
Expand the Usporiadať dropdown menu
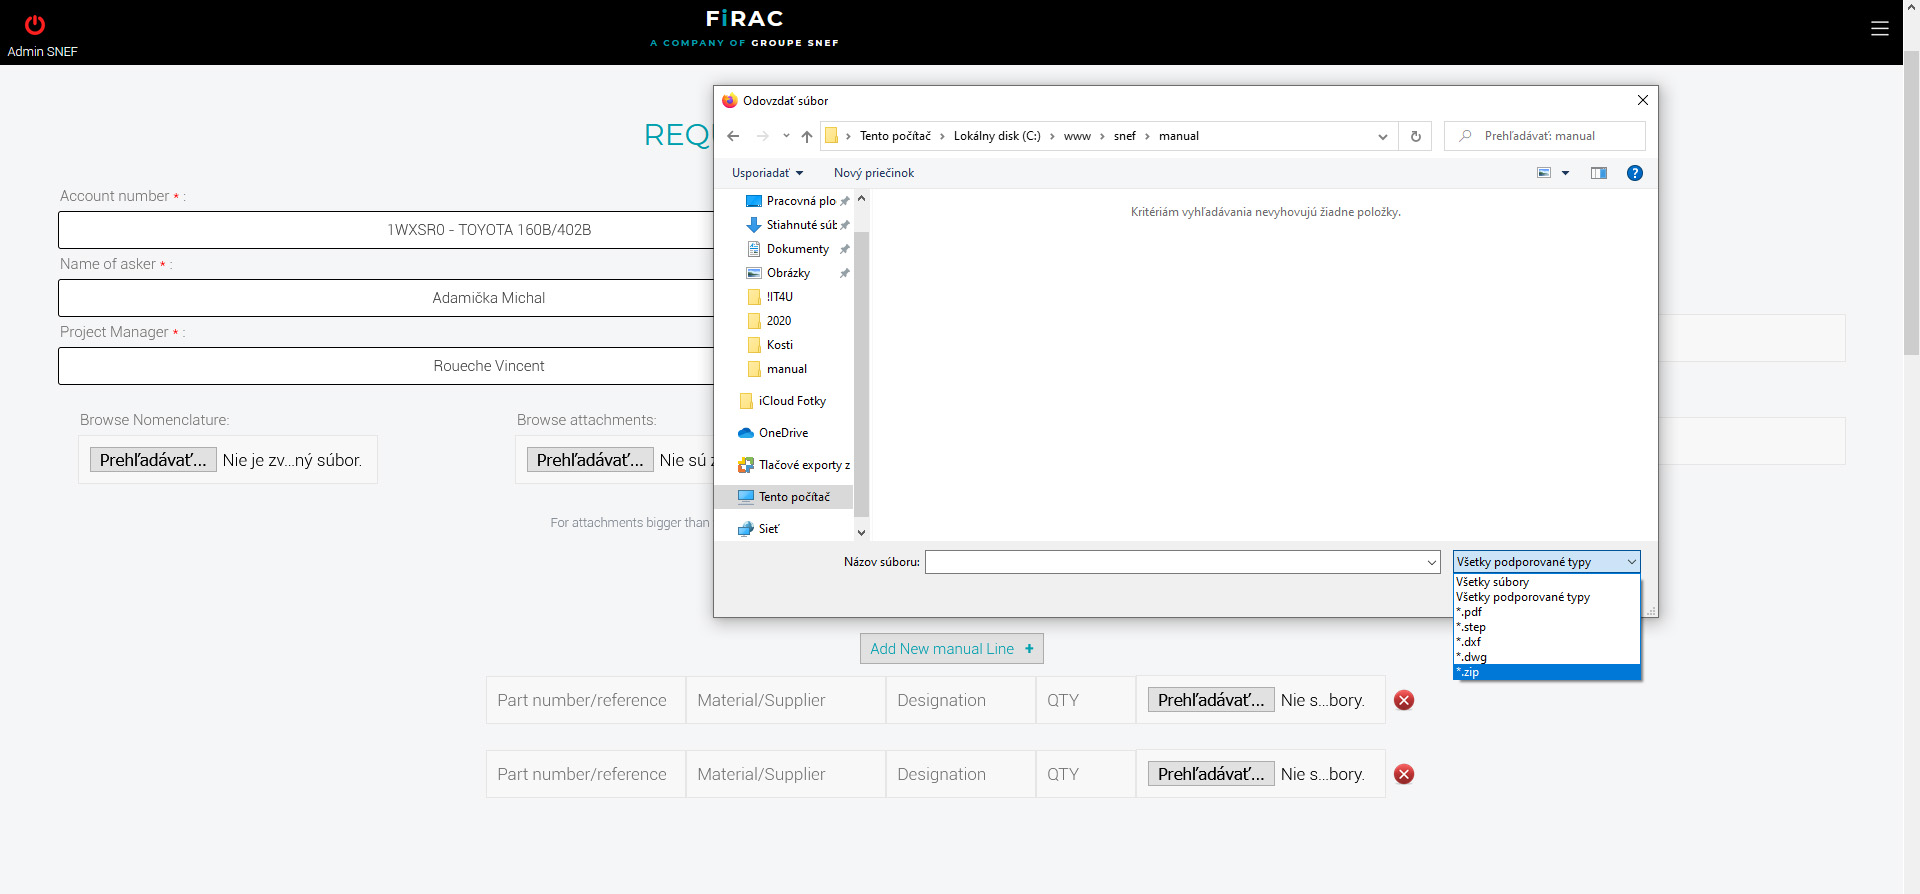(767, 173)
